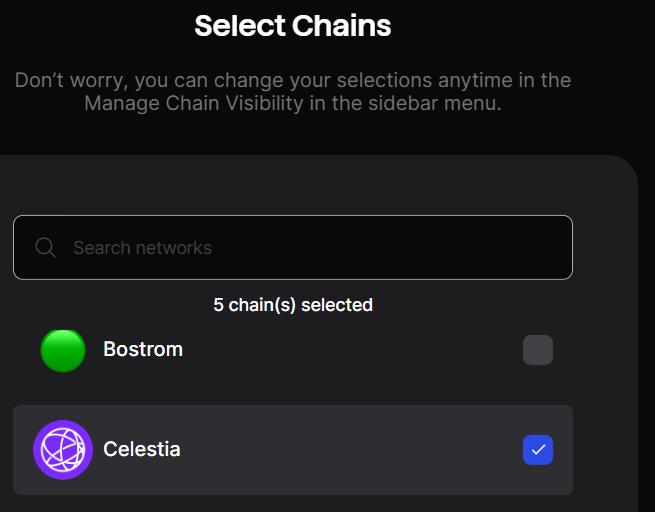Click the right end of the search field
The width and height of the screenshot is (655, 512).
click(x=543, y=247)
